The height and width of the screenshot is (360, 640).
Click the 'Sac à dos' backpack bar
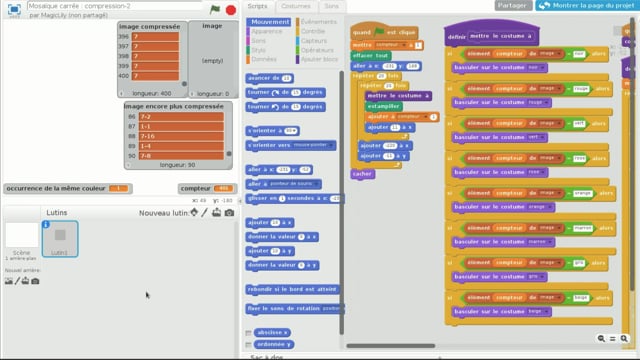pos(267,357)
